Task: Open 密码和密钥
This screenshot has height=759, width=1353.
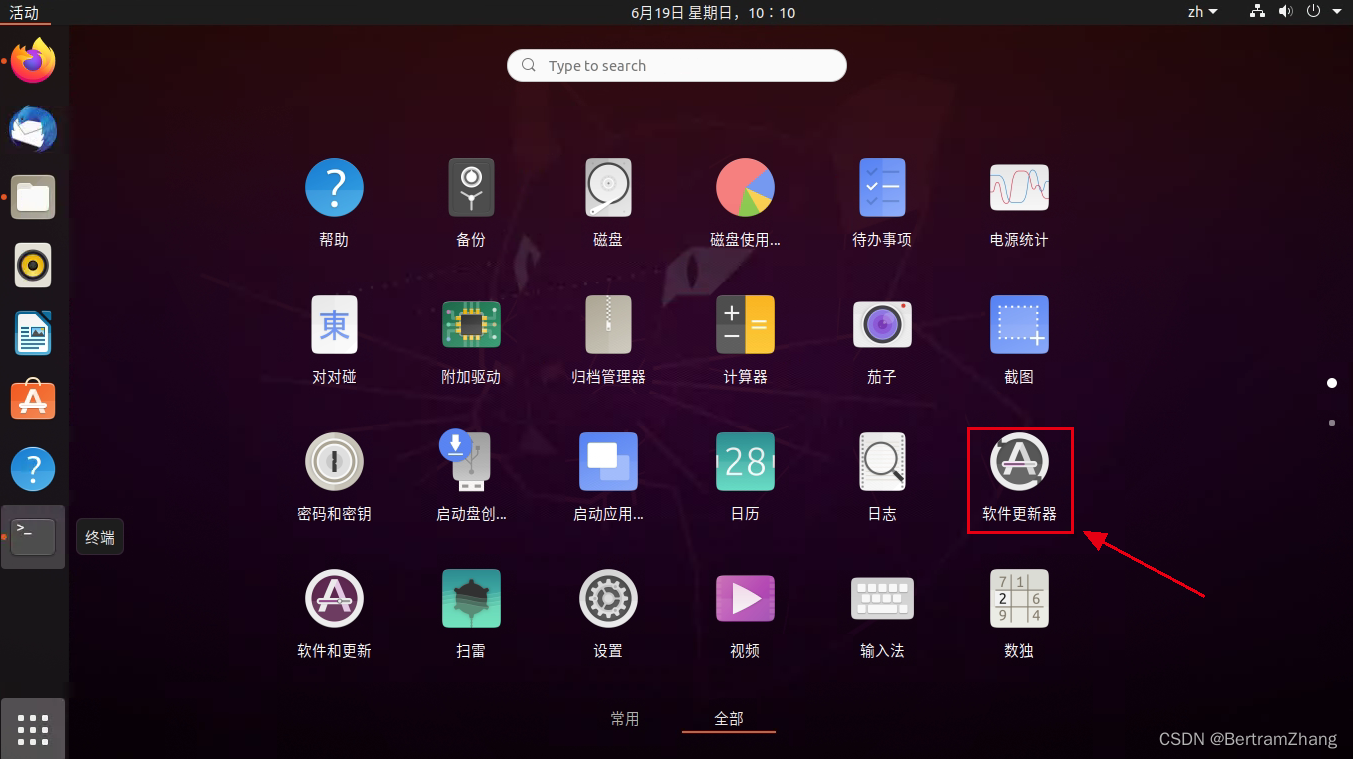Action: [x=334, y=478]
